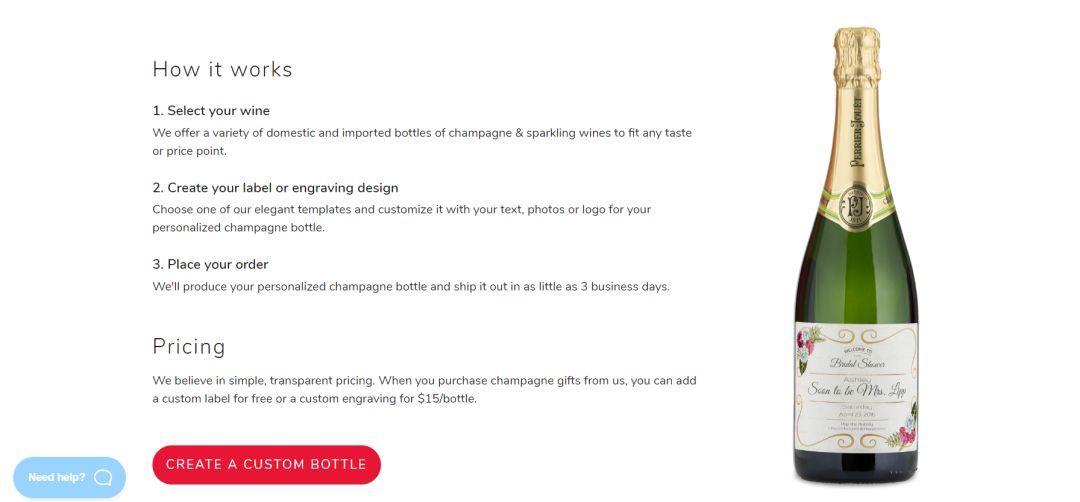Click the chat bubble icon
This screenshot has height=502, width=1080.
[x=103, y=477]
